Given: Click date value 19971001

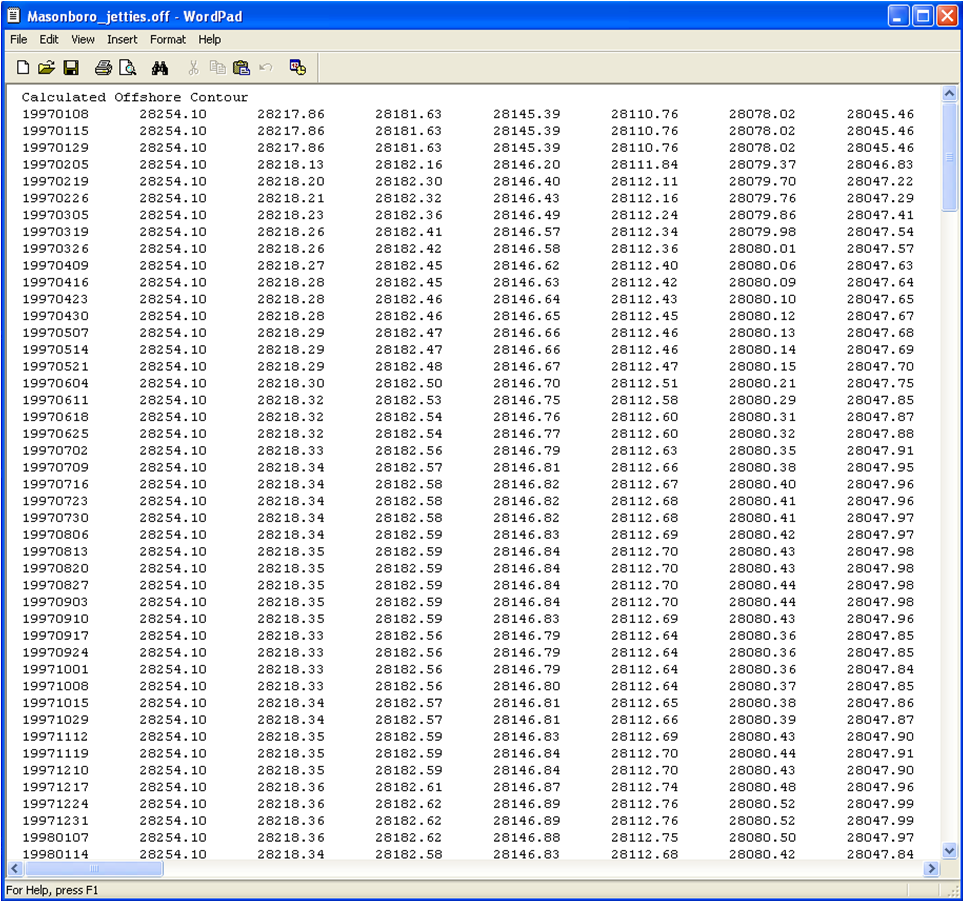Looking at the screenshot, I should tap(55, 669).
